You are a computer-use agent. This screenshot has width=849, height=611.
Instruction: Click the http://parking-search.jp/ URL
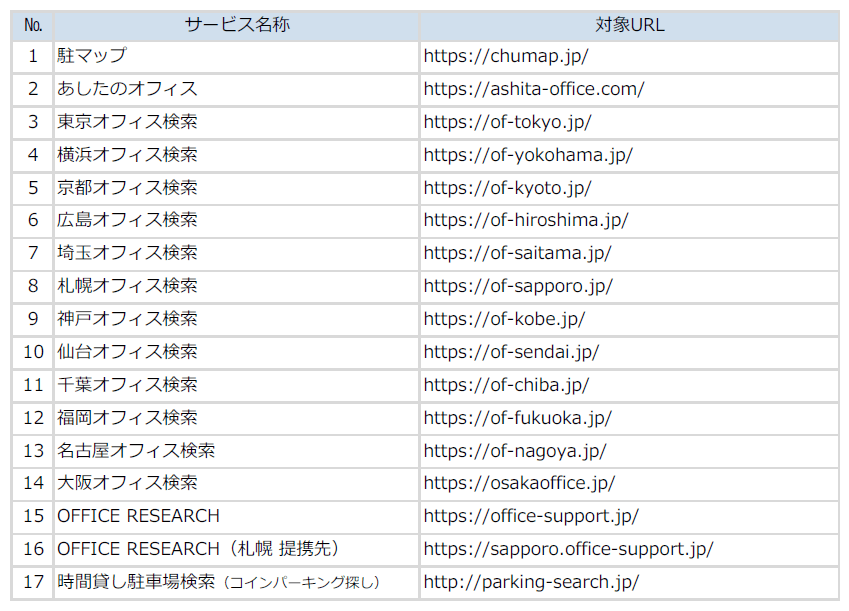(x=531, y=582)
